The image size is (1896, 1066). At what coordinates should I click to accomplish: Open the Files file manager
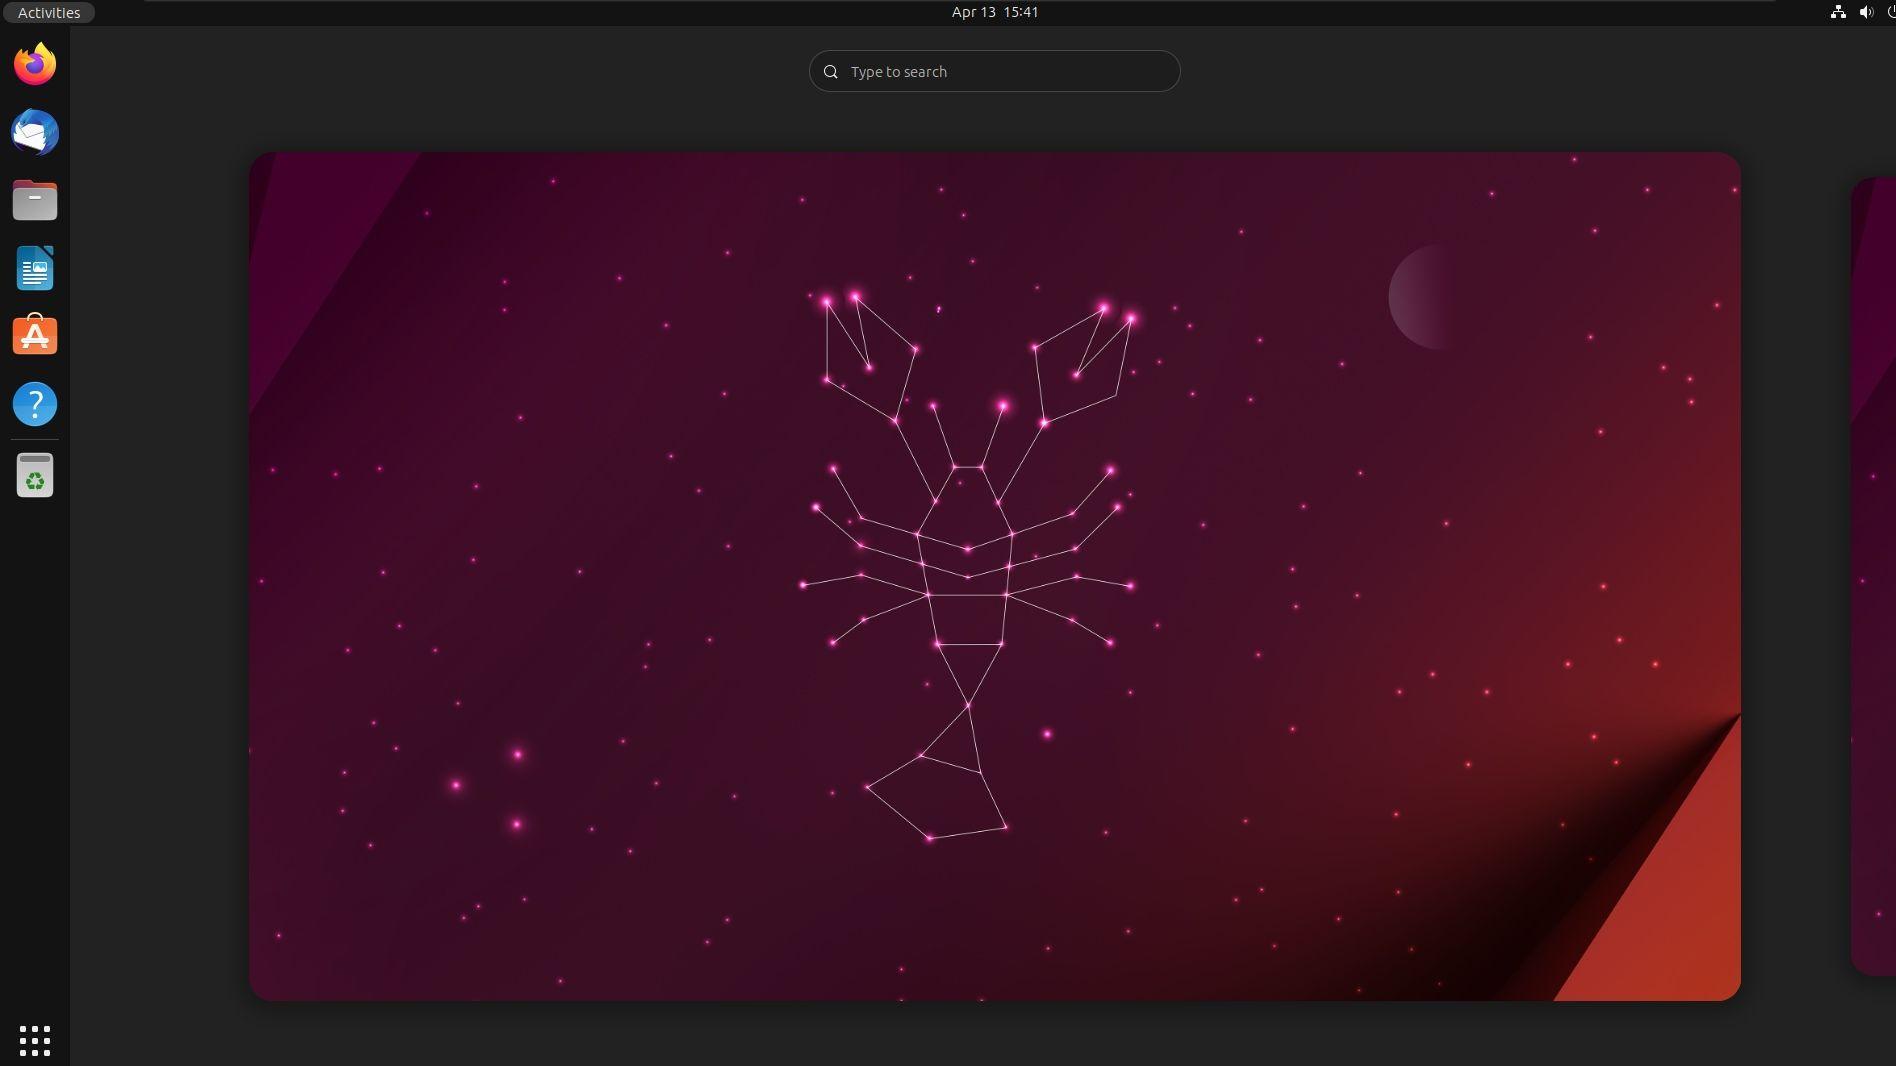(34, 200)
